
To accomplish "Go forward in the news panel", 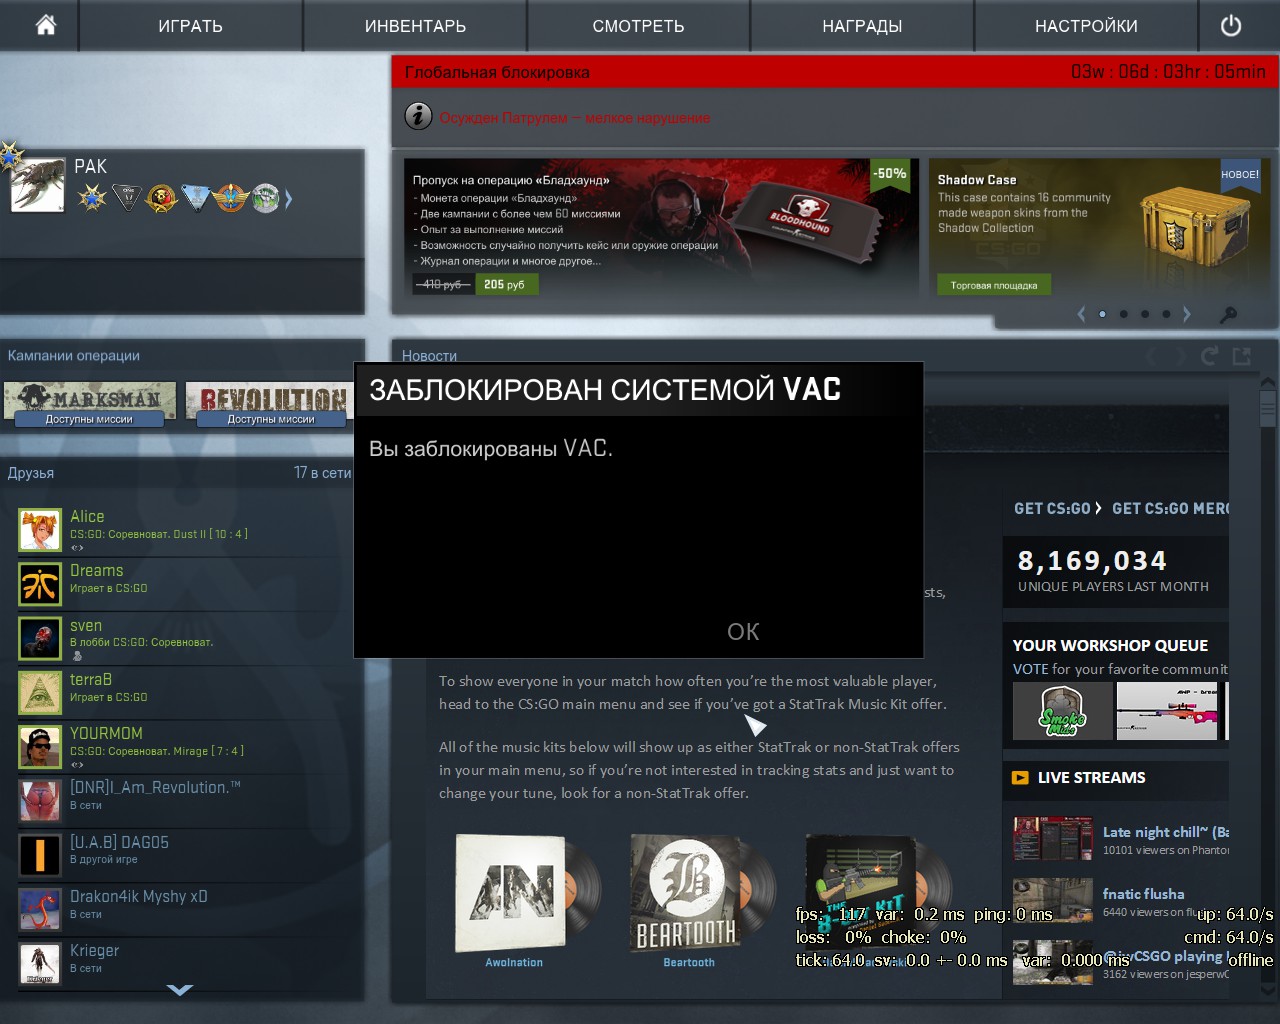I will (x=1179, y=356).
